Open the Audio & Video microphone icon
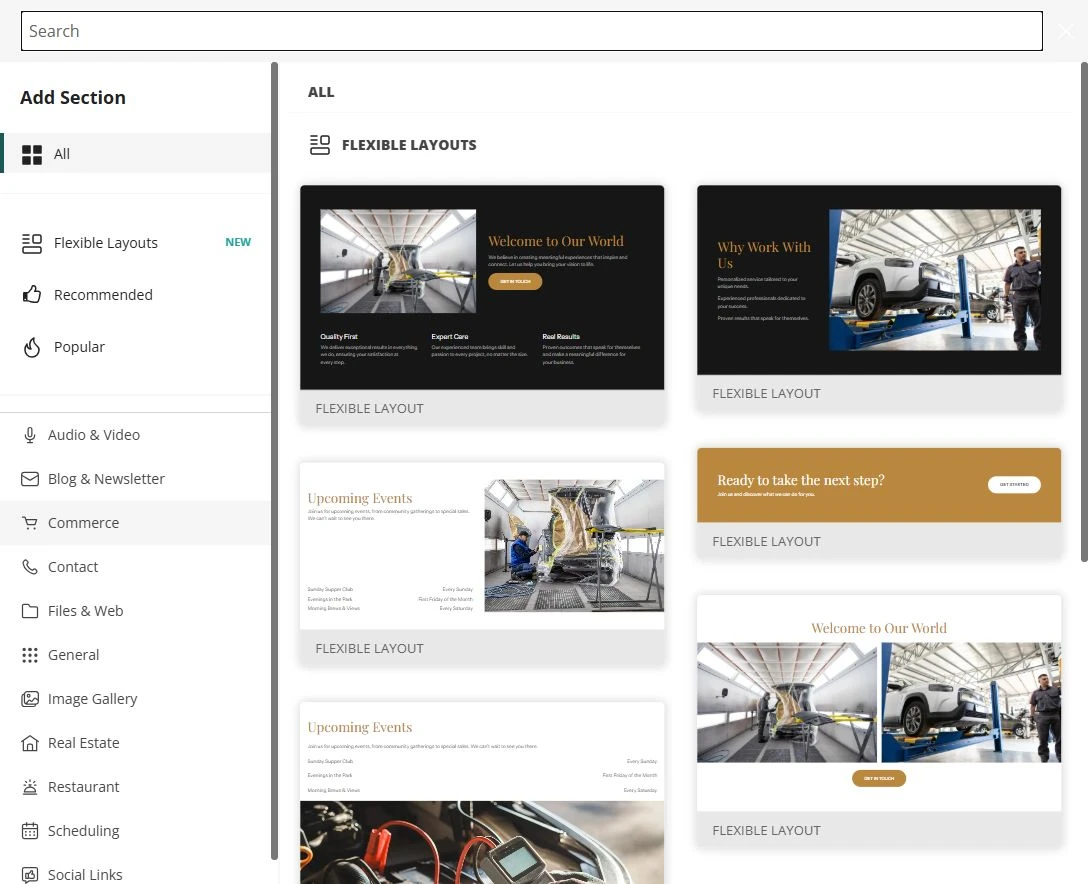 [x=30, y=435]
